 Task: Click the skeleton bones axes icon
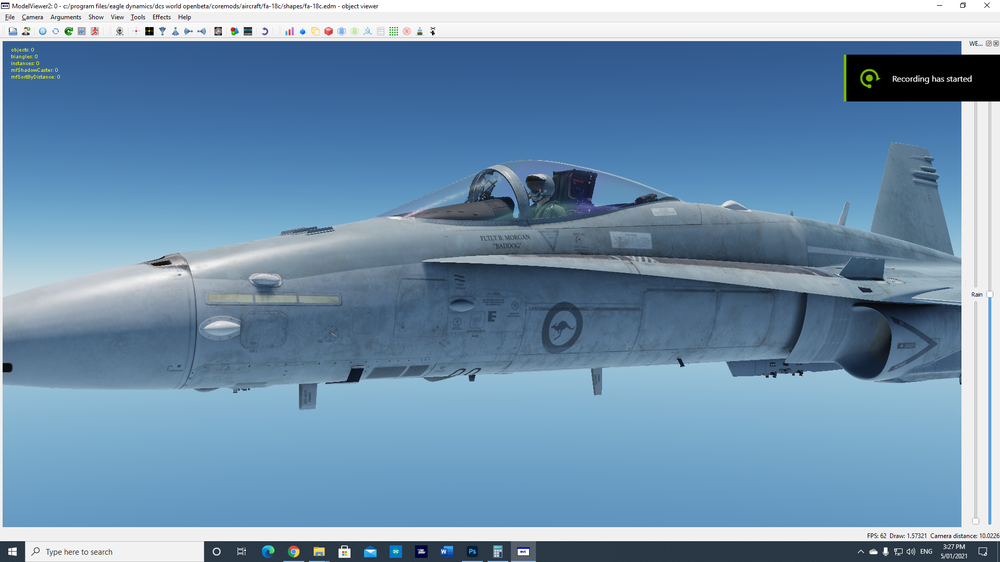368,31
